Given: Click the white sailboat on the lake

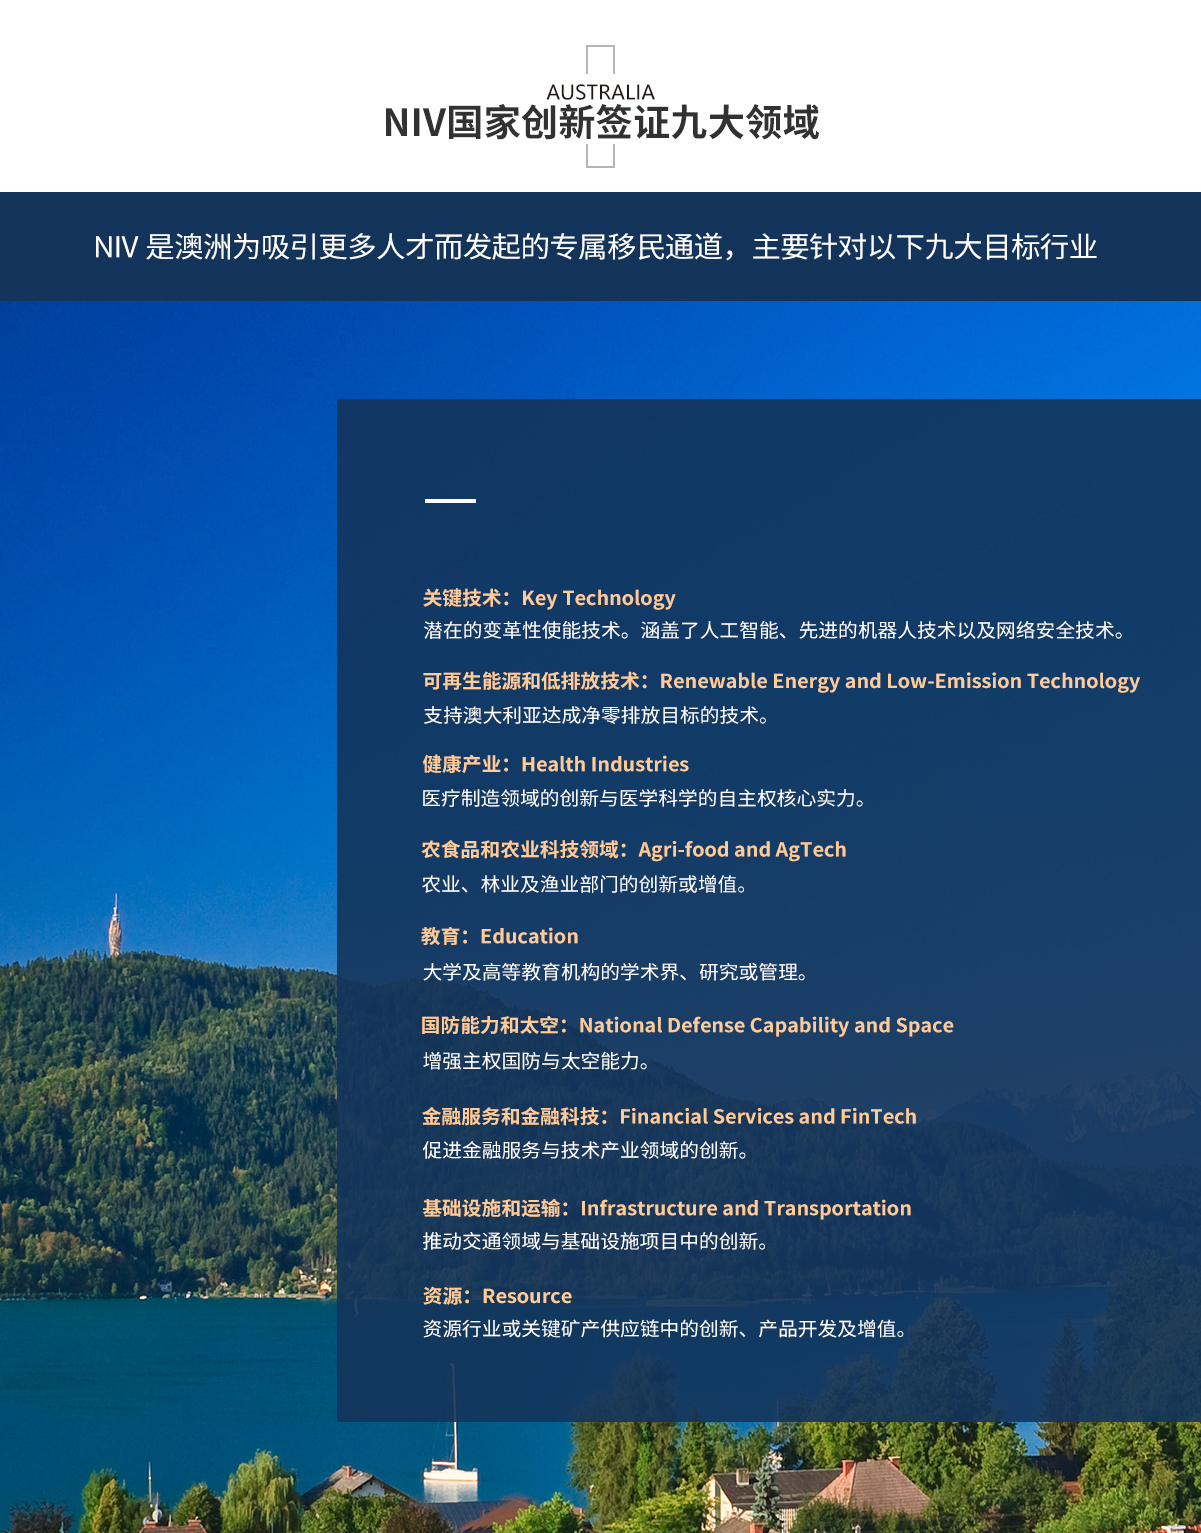Looking at the screenshot, I should (450, 1465).
